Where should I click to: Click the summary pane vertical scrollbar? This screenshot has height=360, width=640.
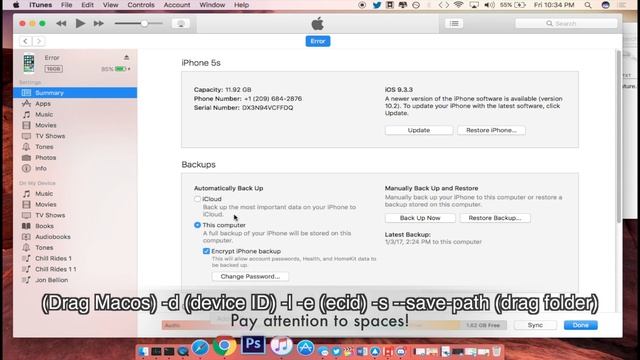(619, 137)
